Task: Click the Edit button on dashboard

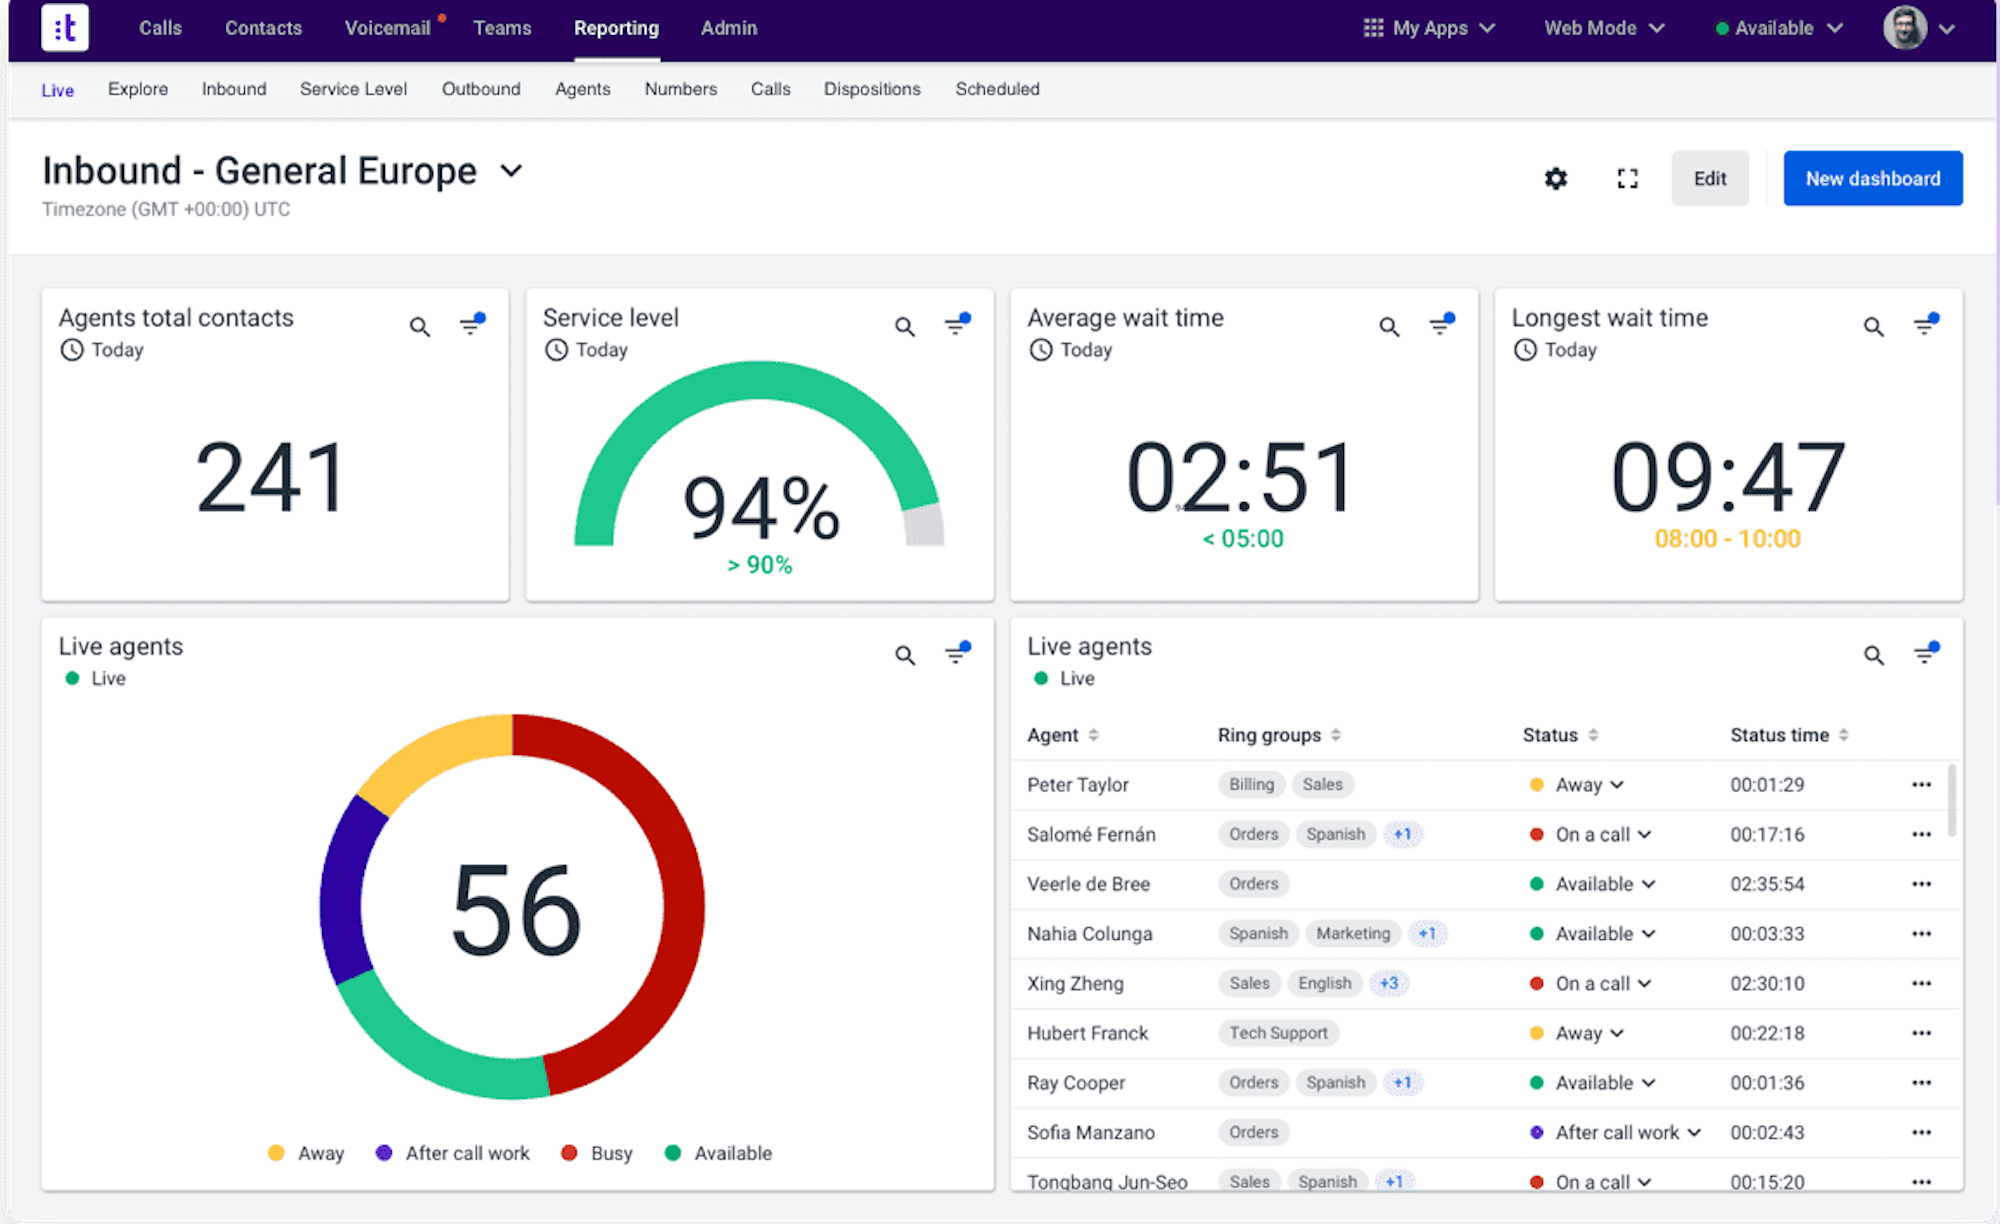Action: click(1710, 179)
